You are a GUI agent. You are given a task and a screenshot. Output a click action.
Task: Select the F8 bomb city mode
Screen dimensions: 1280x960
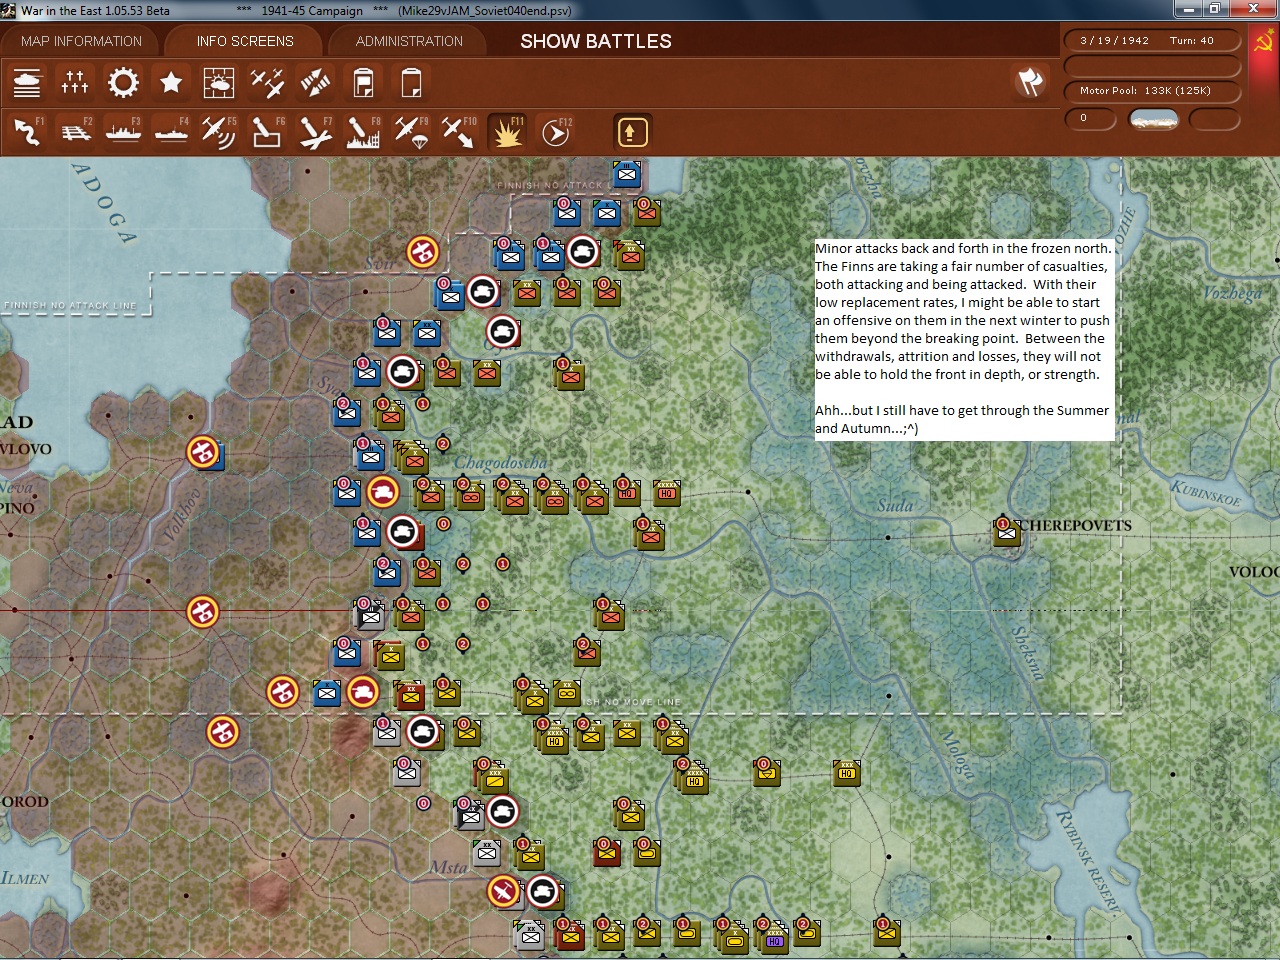tap(363, 132)
